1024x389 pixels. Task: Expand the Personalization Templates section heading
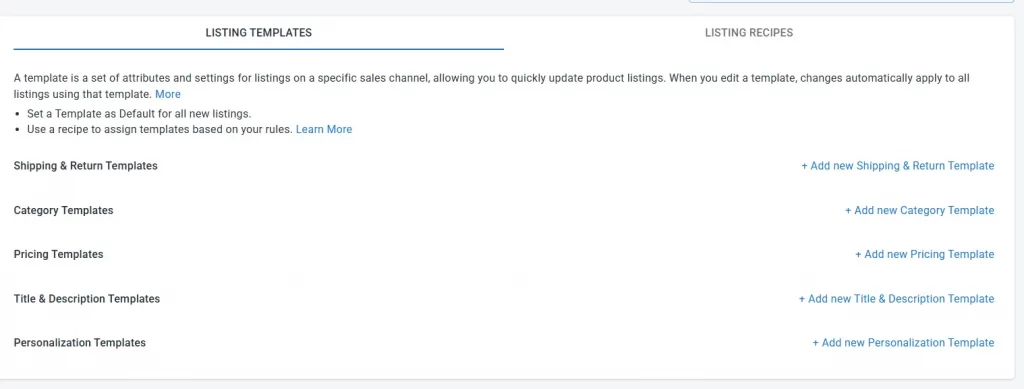click(80, 343)
